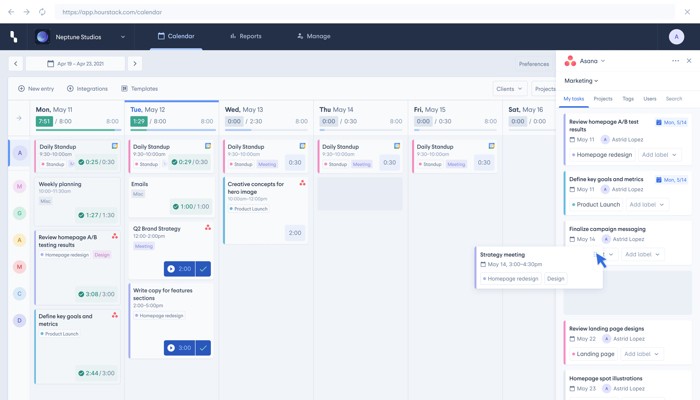This screenshot has height=400, width=700.
Task: Click Google Calendar icon on Thursday Daily Standup
Action: [x=397, y=146]
